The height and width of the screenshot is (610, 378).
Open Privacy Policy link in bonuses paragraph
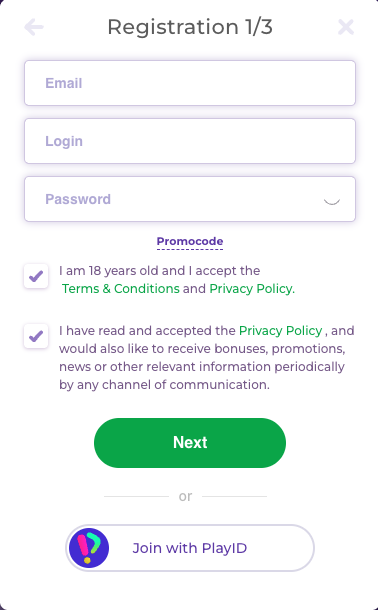click(x=280, y=331)
